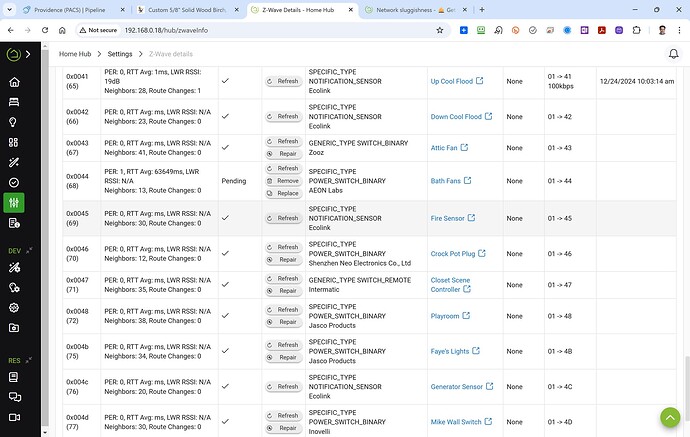Navigate back with browser back arrow
Viewport: 690px width, 437px height.
click(x=11, y=30)
